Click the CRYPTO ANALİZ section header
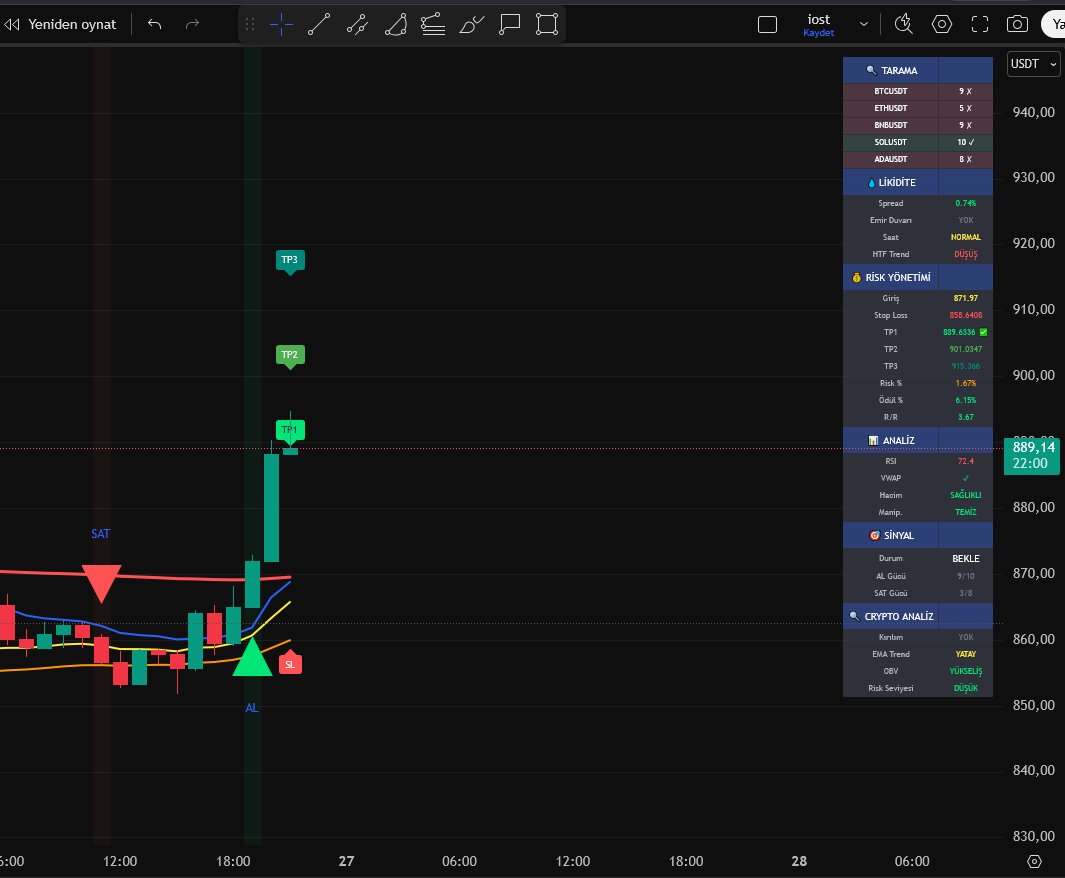This screenshot has width=1065, height=878. click(918, 616)
